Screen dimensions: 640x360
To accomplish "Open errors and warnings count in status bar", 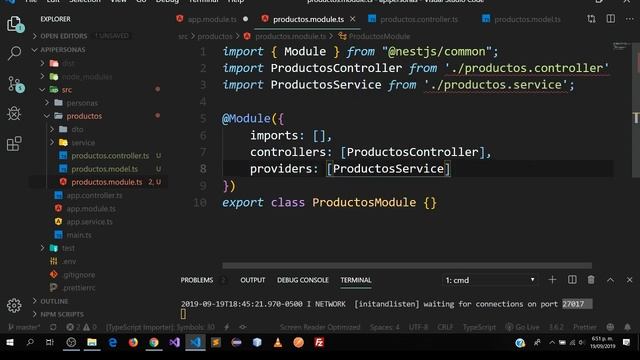I will (81, 327).
